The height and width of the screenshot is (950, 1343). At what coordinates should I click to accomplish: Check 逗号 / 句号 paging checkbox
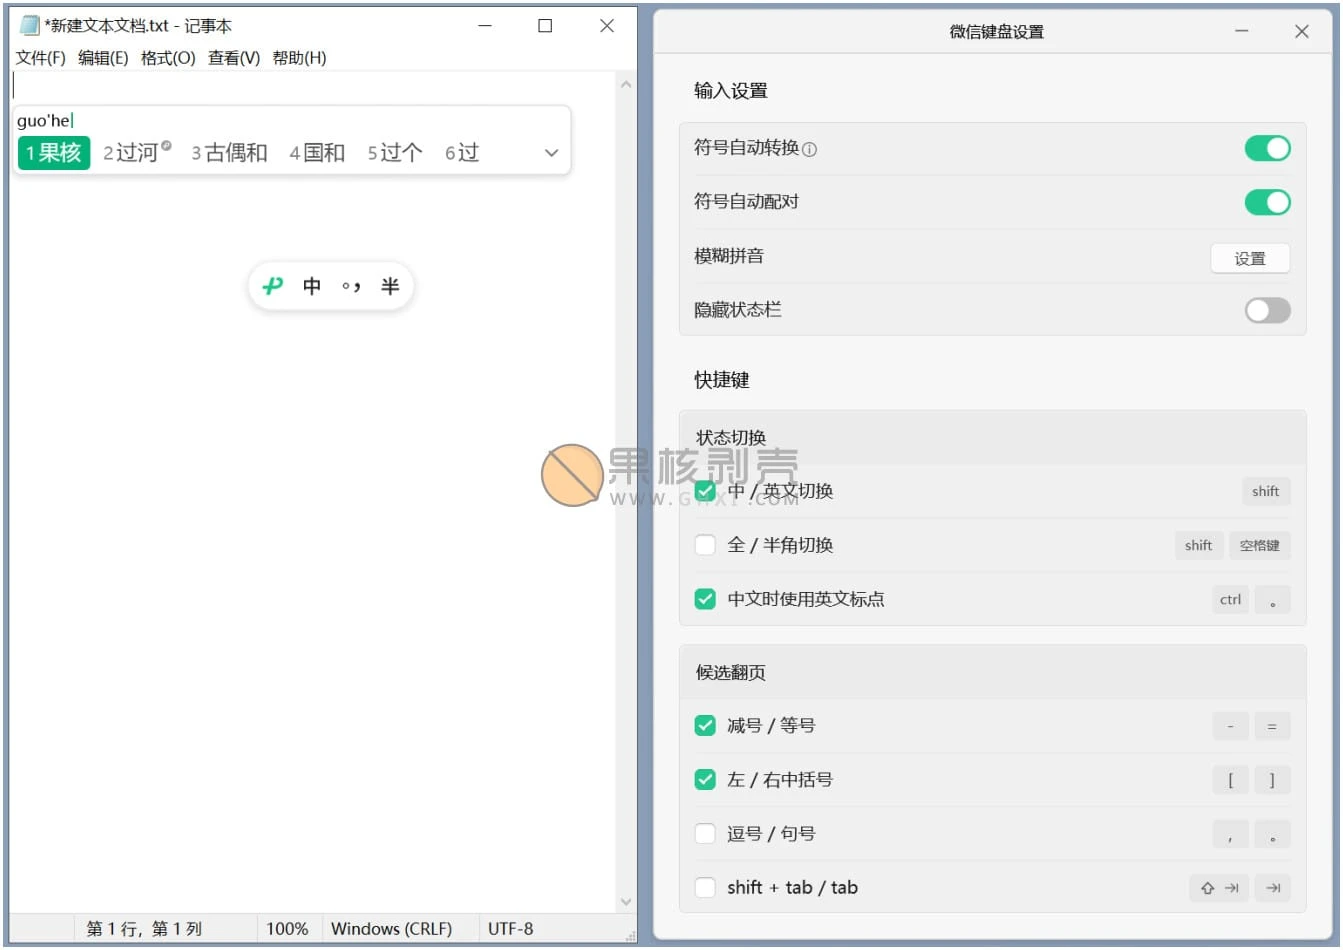(x=705, y=833)
